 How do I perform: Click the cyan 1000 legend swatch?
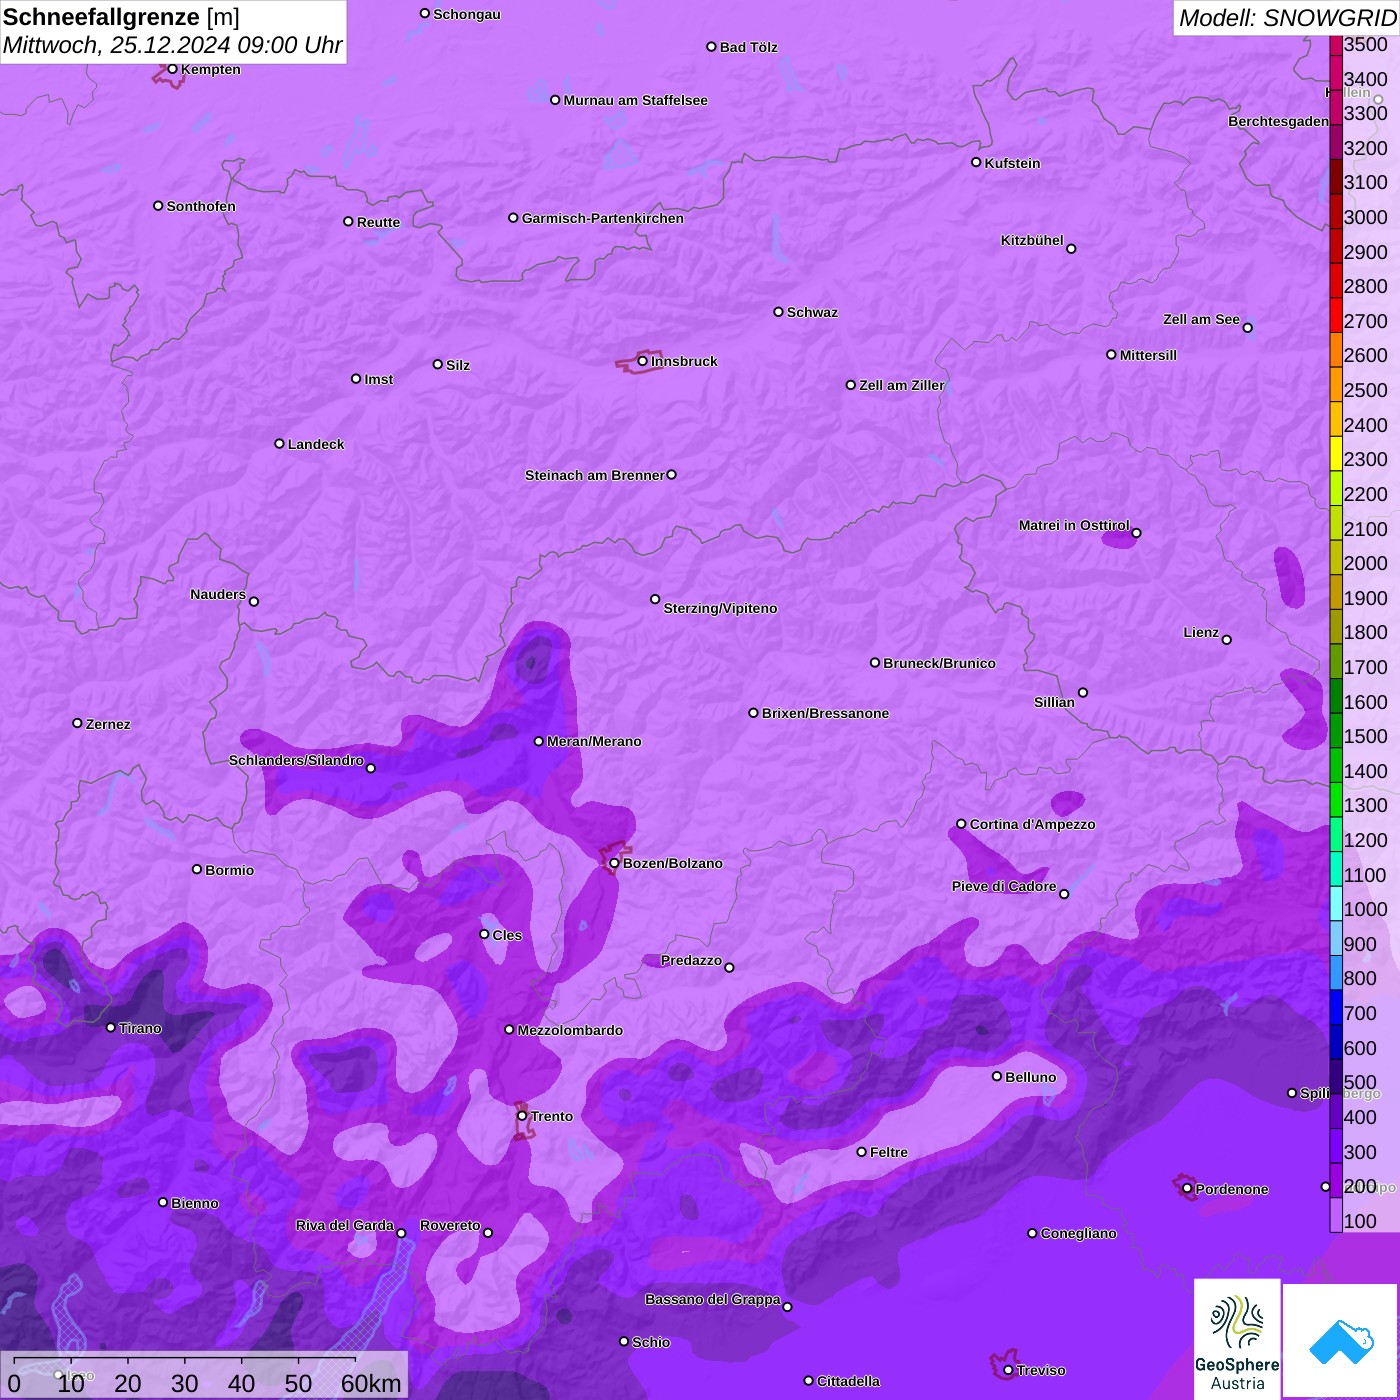[x=1335, y=903]
